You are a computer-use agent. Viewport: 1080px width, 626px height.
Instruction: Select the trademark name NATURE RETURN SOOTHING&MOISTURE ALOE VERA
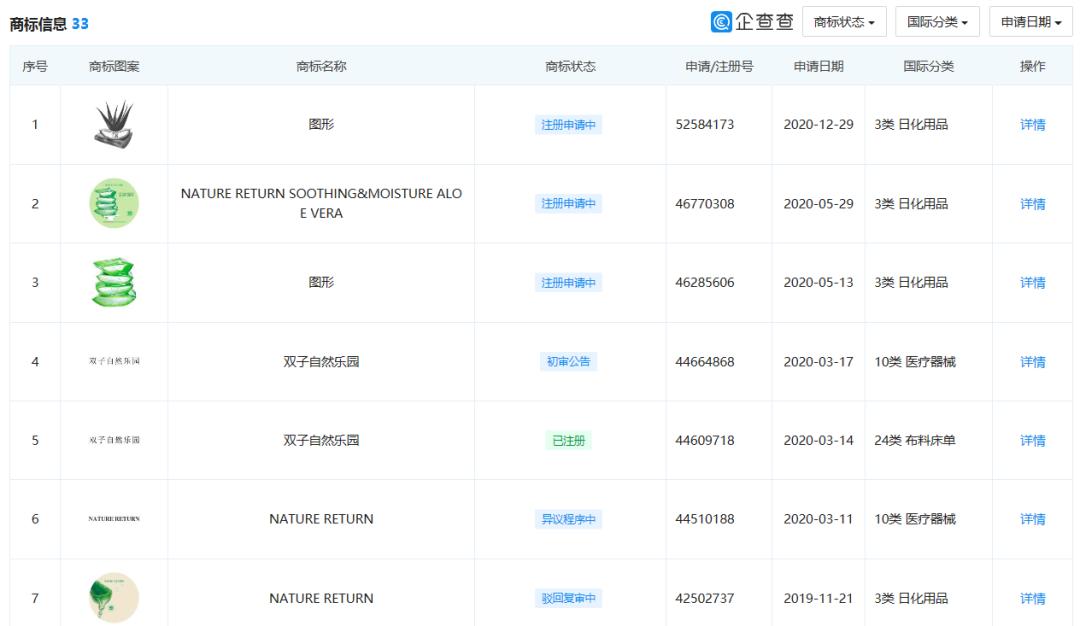tap(321, 203)
